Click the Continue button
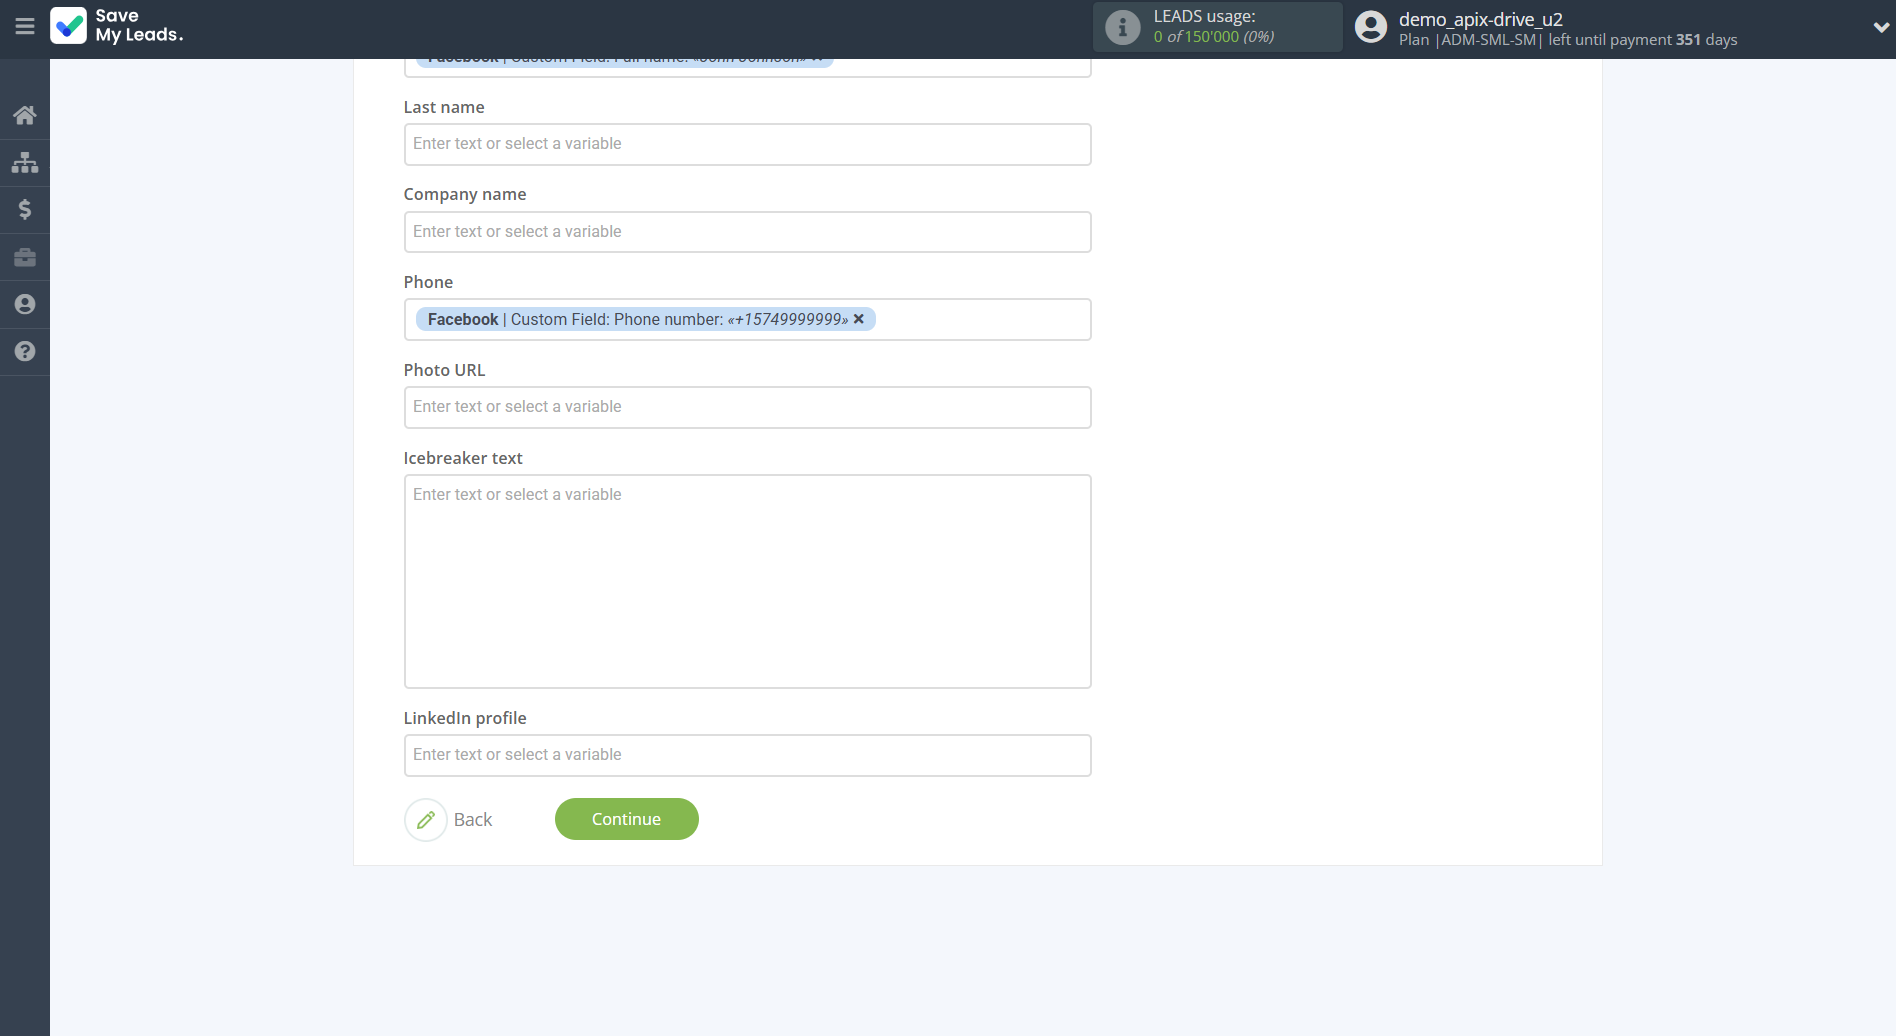The image size is (1896, 1036). click(626, 819)
